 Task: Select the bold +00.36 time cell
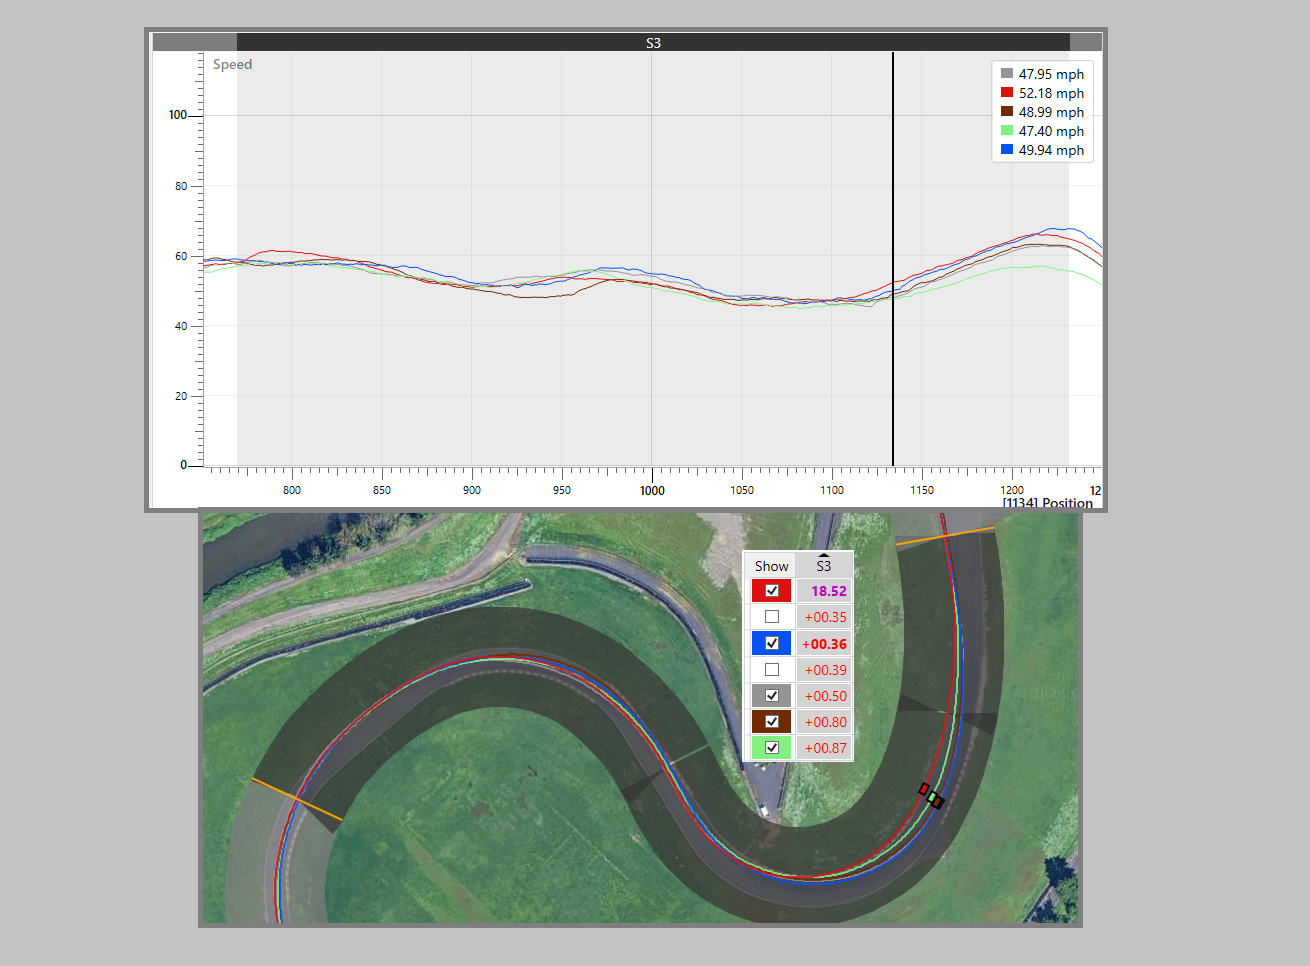825,644
